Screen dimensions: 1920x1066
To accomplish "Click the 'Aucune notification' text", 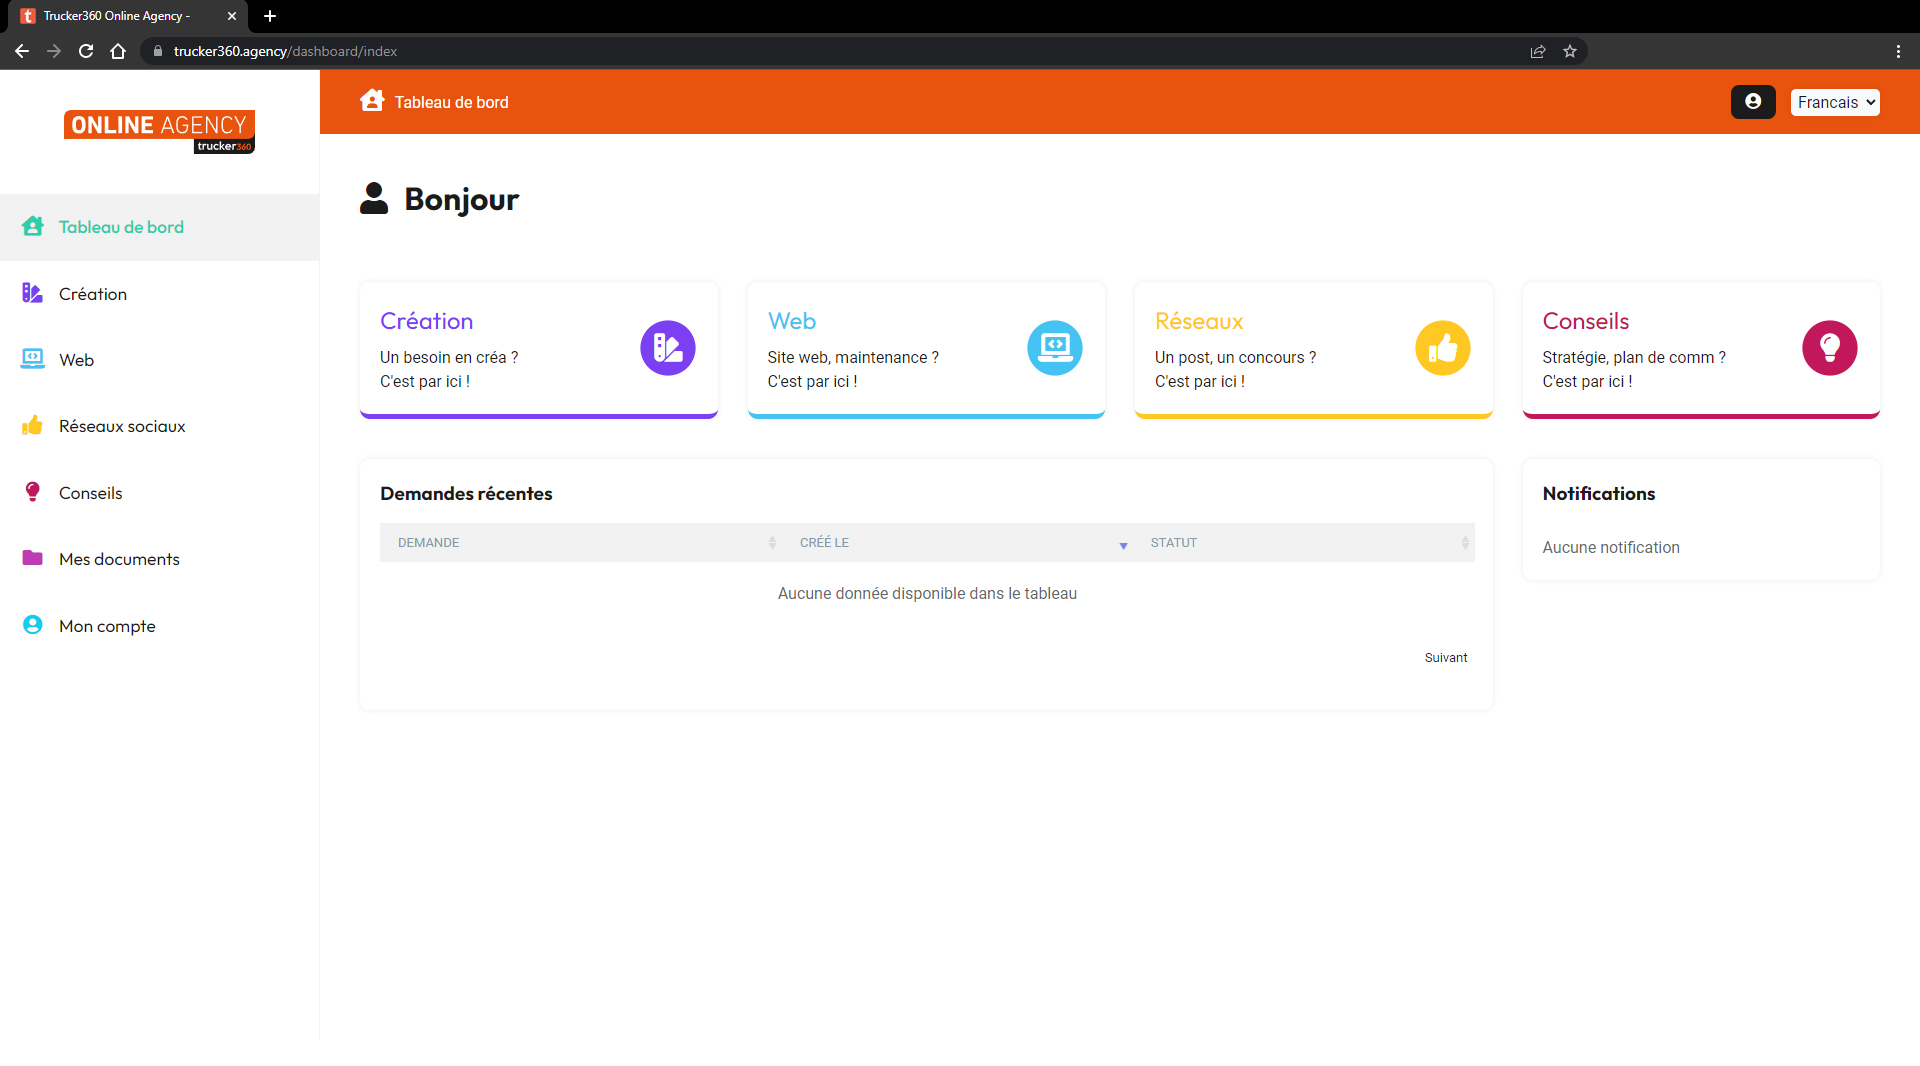I will coord(1611,547).
